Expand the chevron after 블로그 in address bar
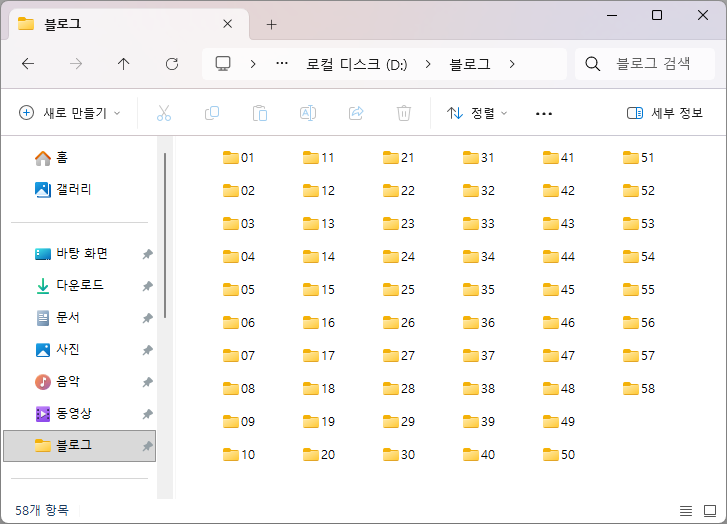The image size is (727, 524). tap(512, 64)
